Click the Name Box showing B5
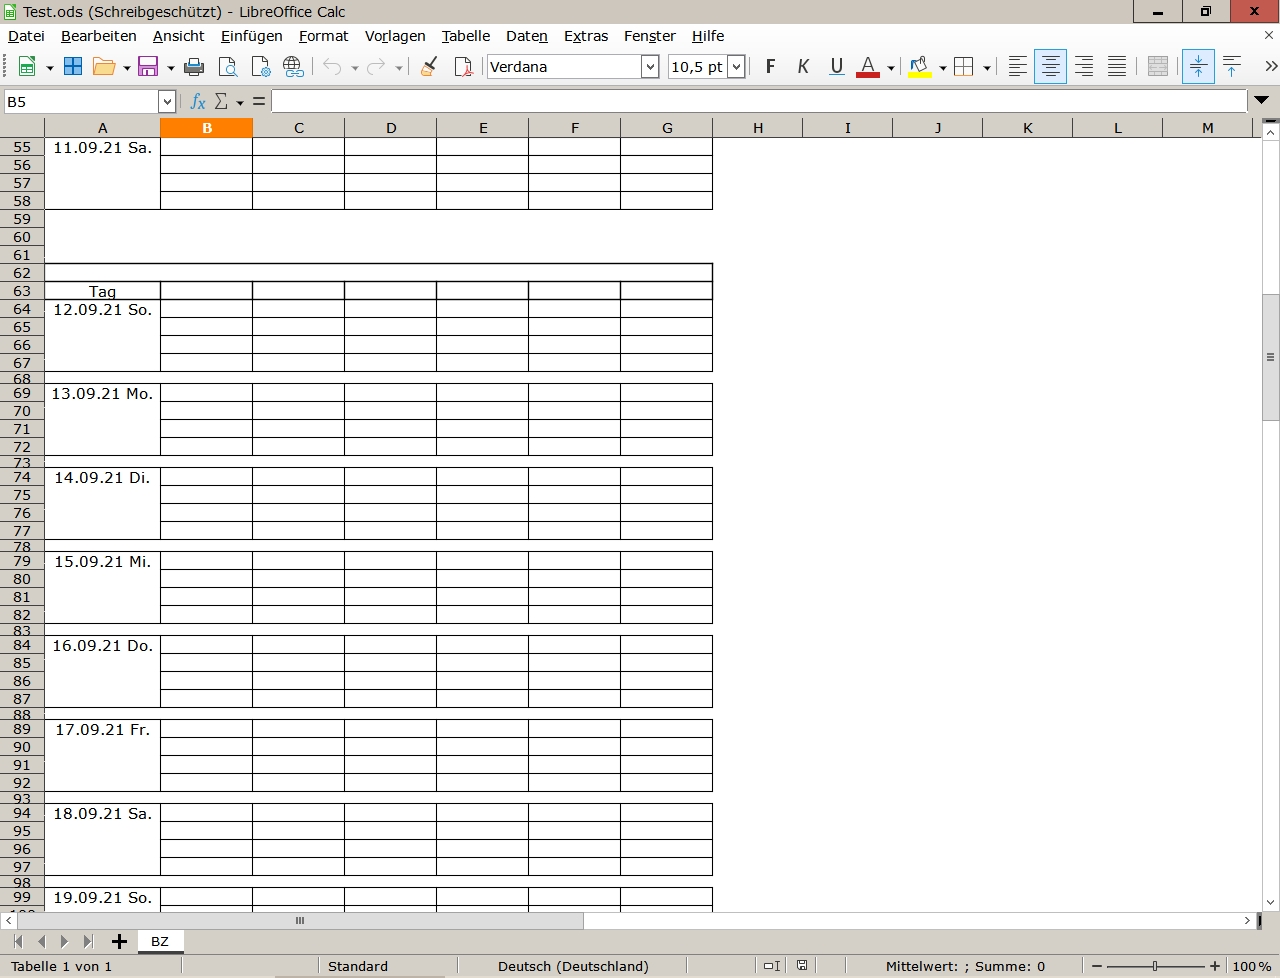 pos(80,102)
